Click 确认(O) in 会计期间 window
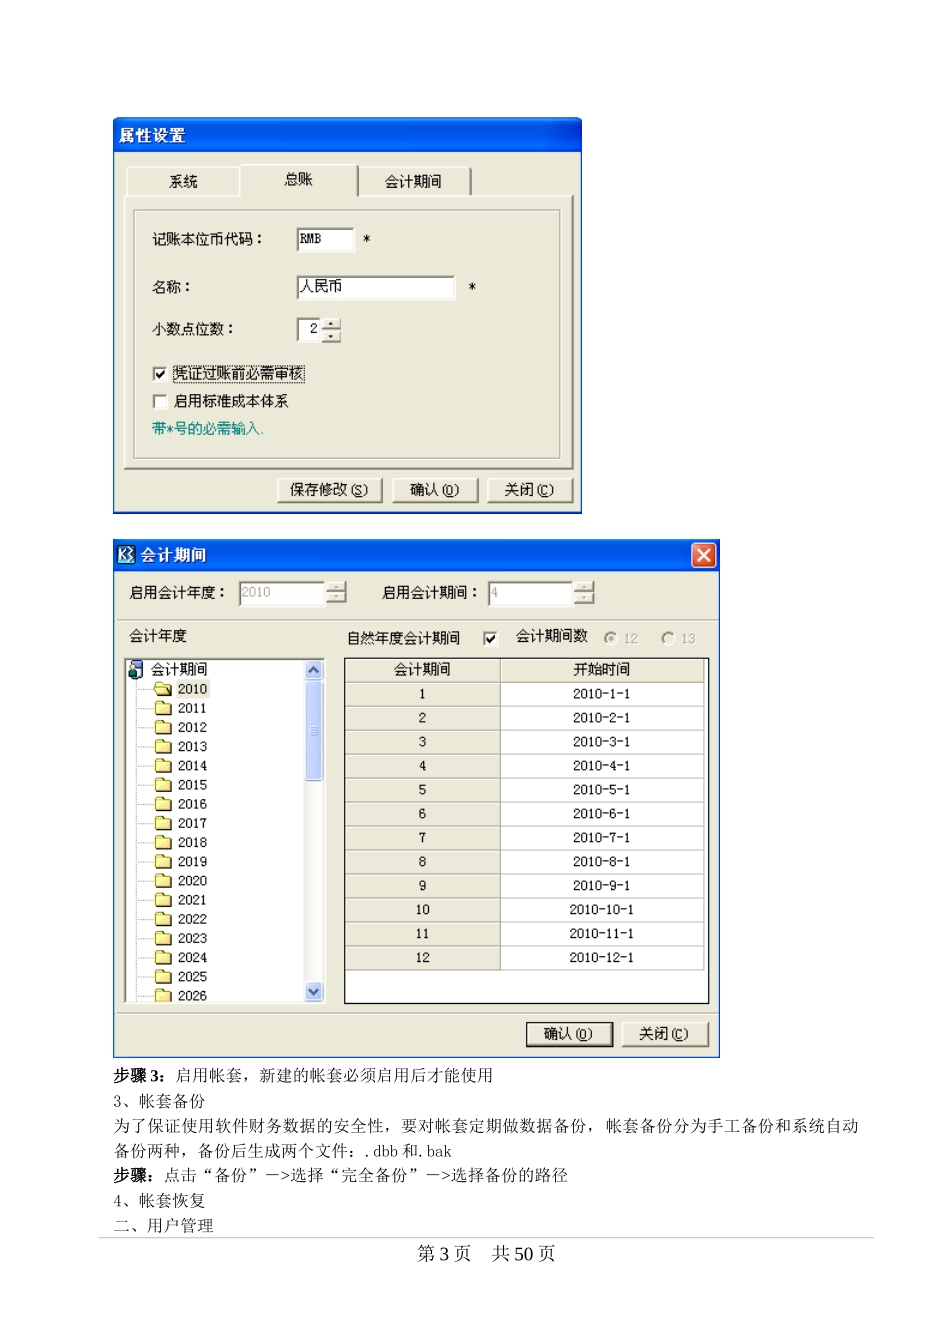 click(568, 1034)
